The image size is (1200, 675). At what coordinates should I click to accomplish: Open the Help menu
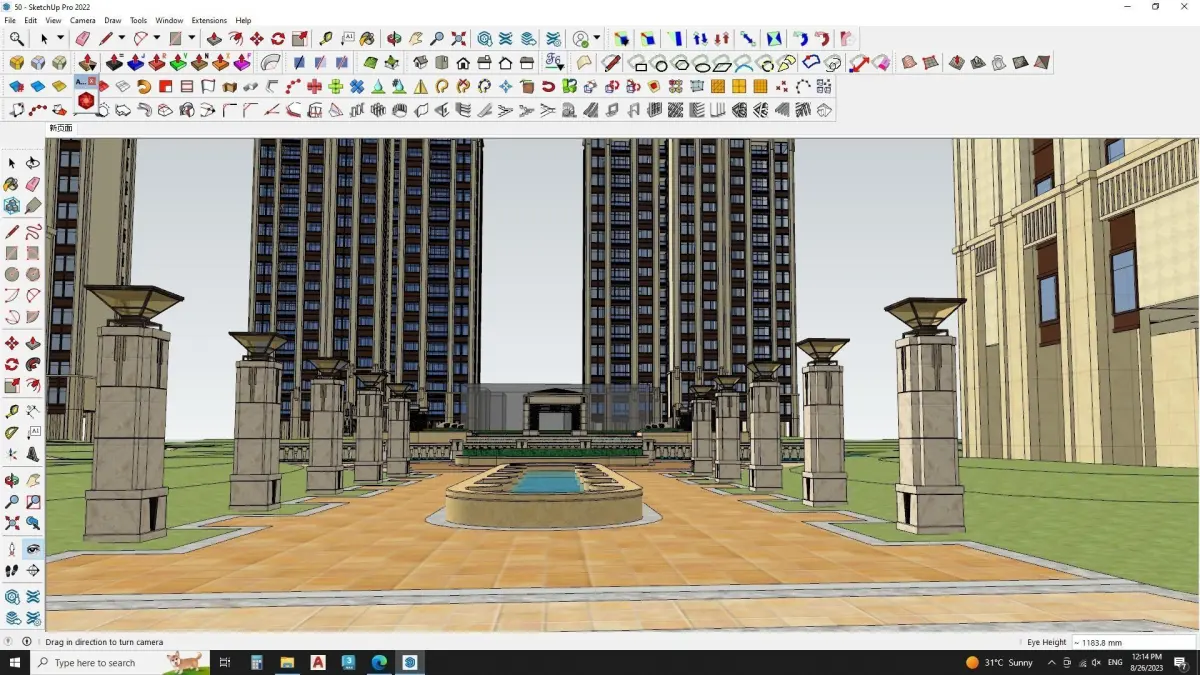click(x=243, y=20)
